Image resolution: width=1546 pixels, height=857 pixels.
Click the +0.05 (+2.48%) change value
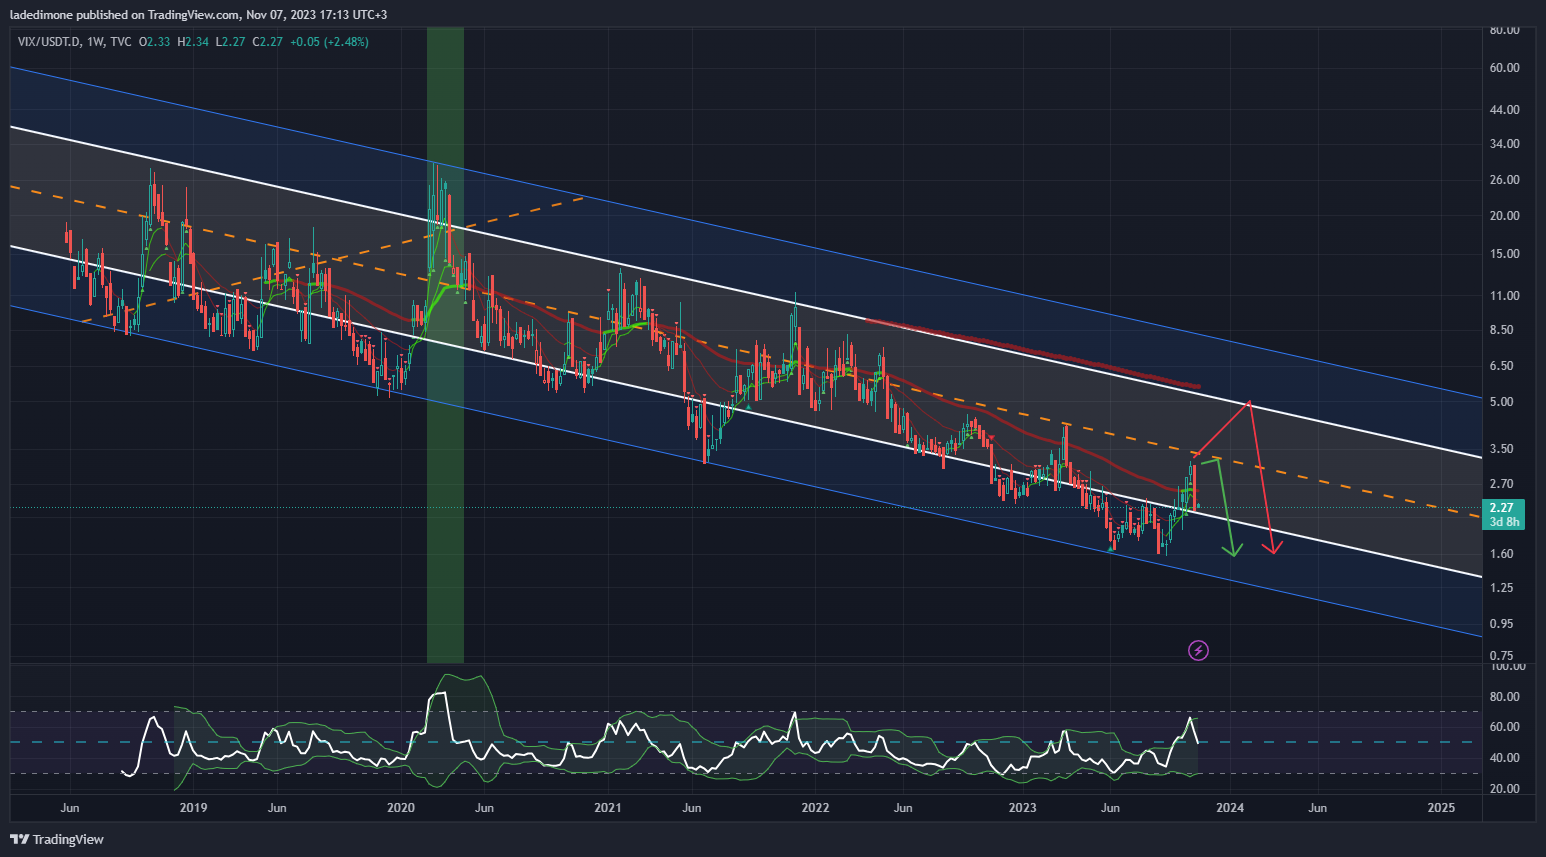coord(329,42)
